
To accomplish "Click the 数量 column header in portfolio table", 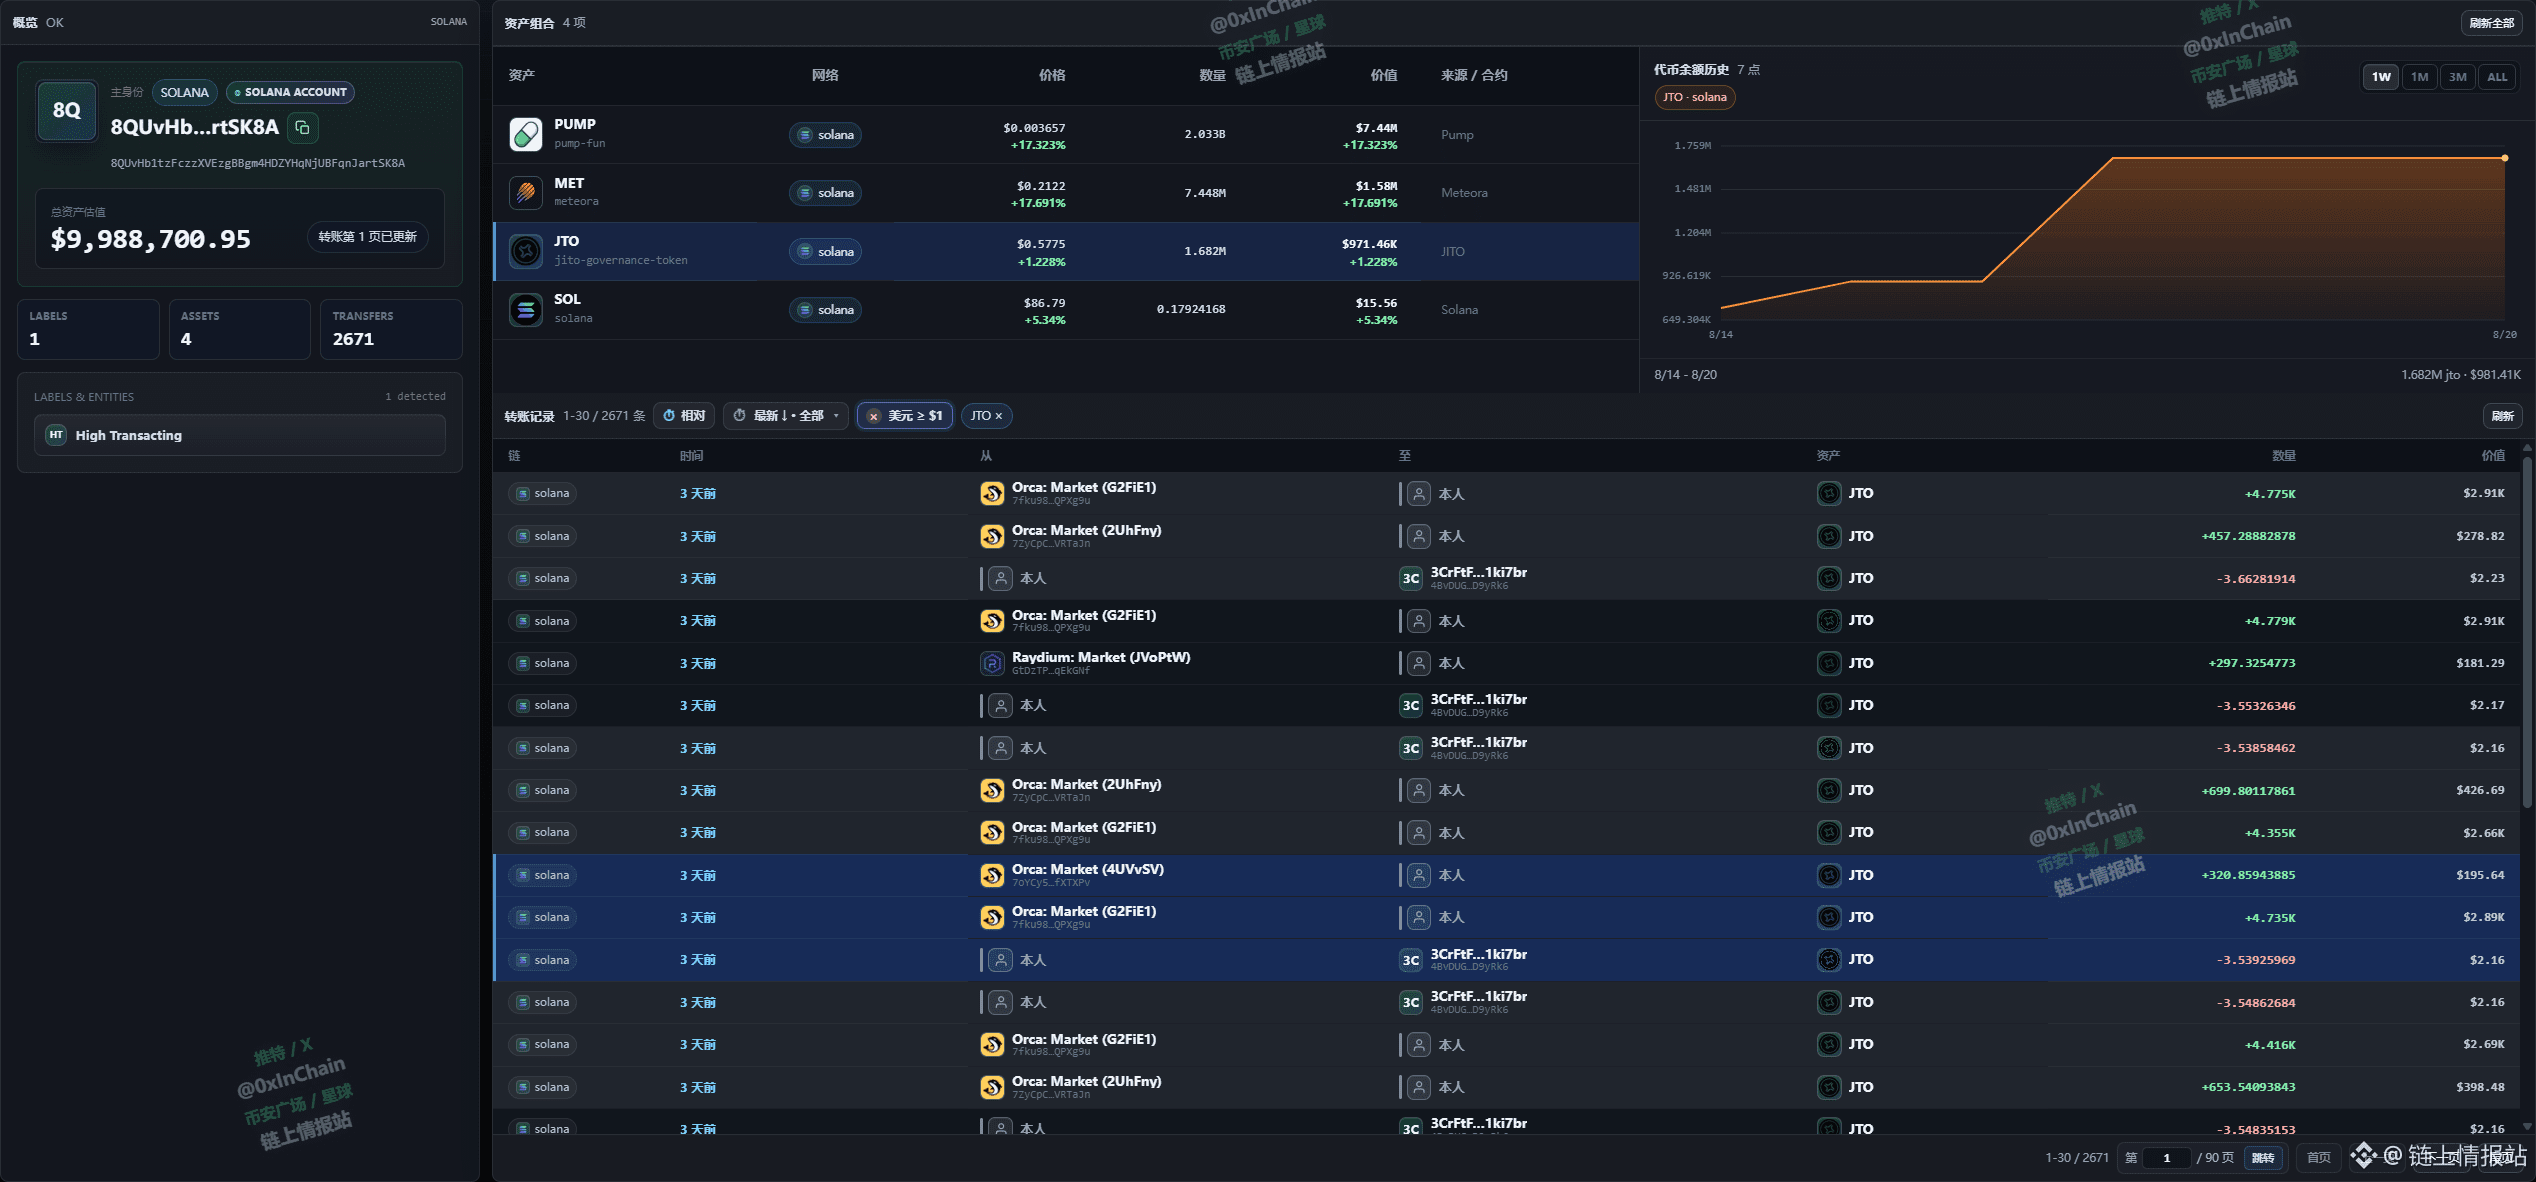I will coord(1212,75).
